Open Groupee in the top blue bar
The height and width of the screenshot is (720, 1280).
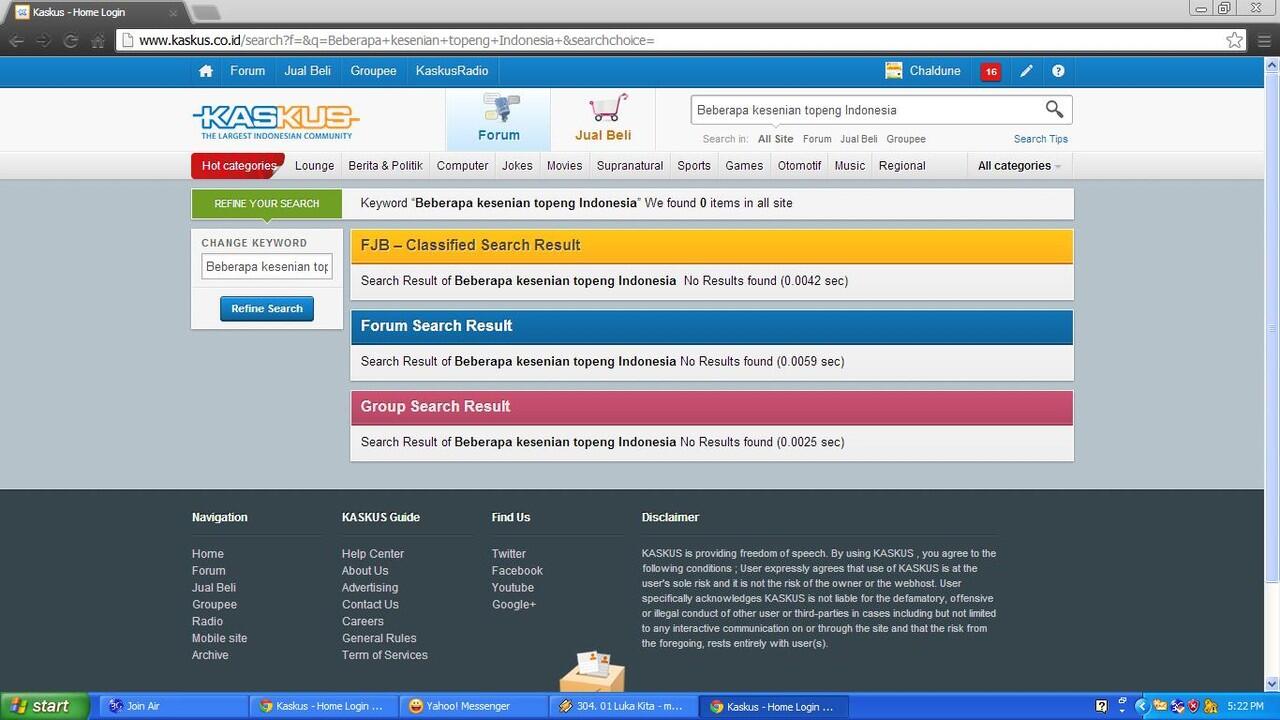(x=373, y=71)
